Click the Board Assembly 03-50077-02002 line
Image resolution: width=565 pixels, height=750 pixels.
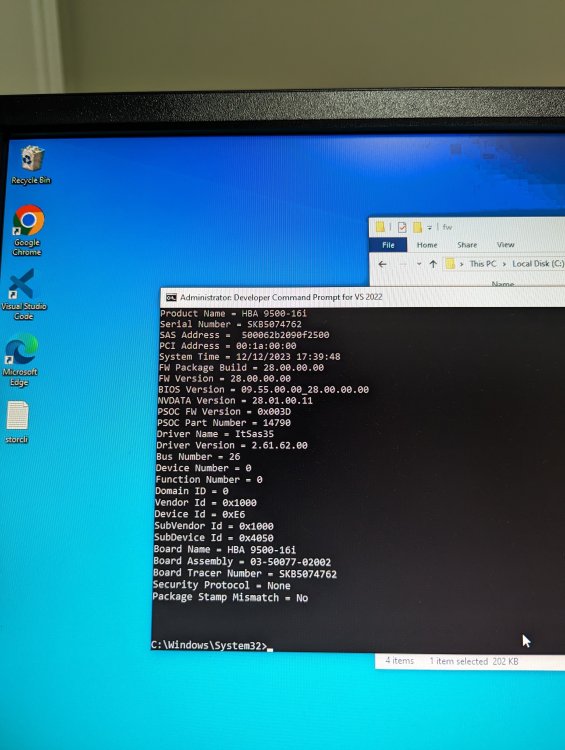(242, 562)
